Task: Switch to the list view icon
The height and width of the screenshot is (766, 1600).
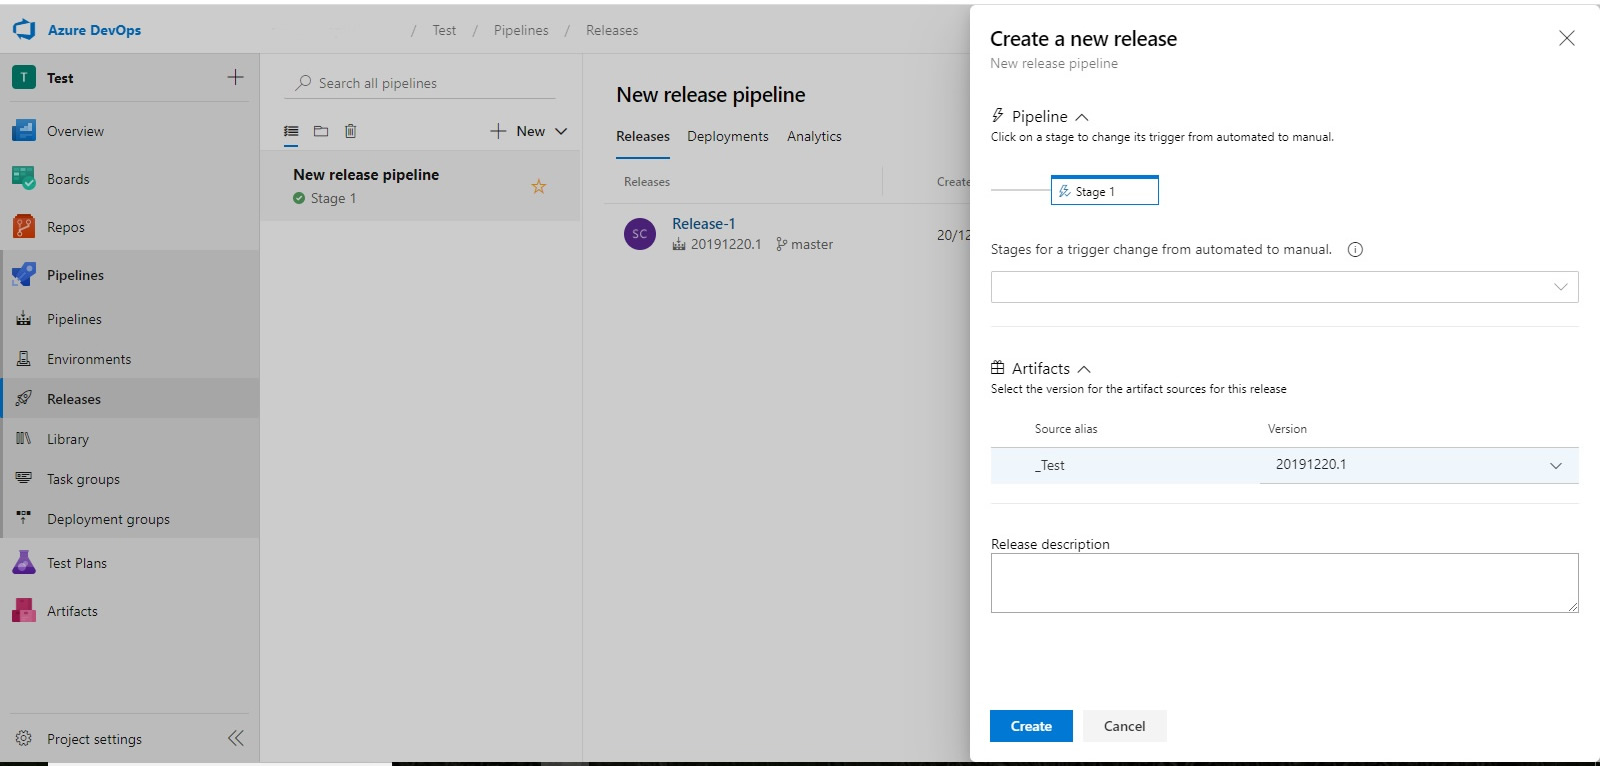Action: [291, 131]
